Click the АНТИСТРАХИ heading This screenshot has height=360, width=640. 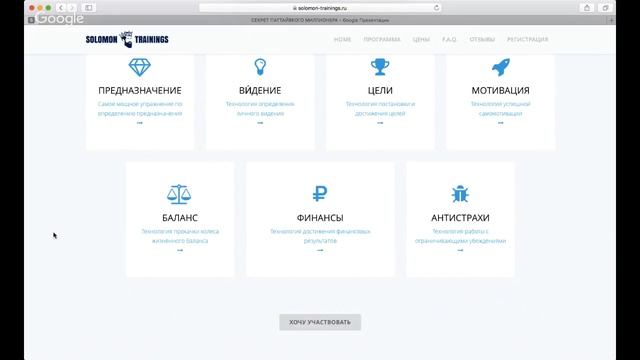coord(460,218)
